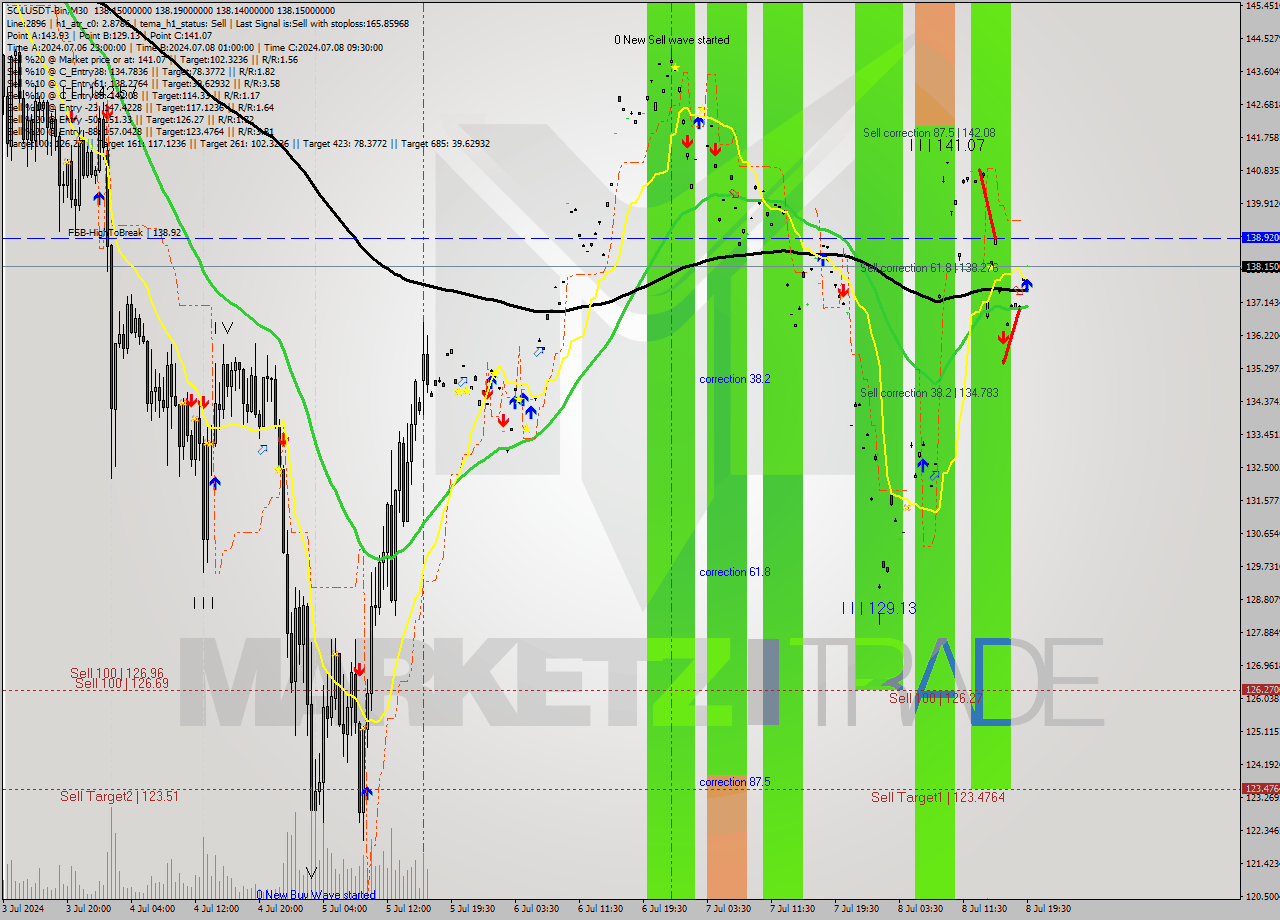Click the 'Sell Target1 | 123.4764' label
Viewport: 1280px width, 920px height.
[x=938, y=797]
